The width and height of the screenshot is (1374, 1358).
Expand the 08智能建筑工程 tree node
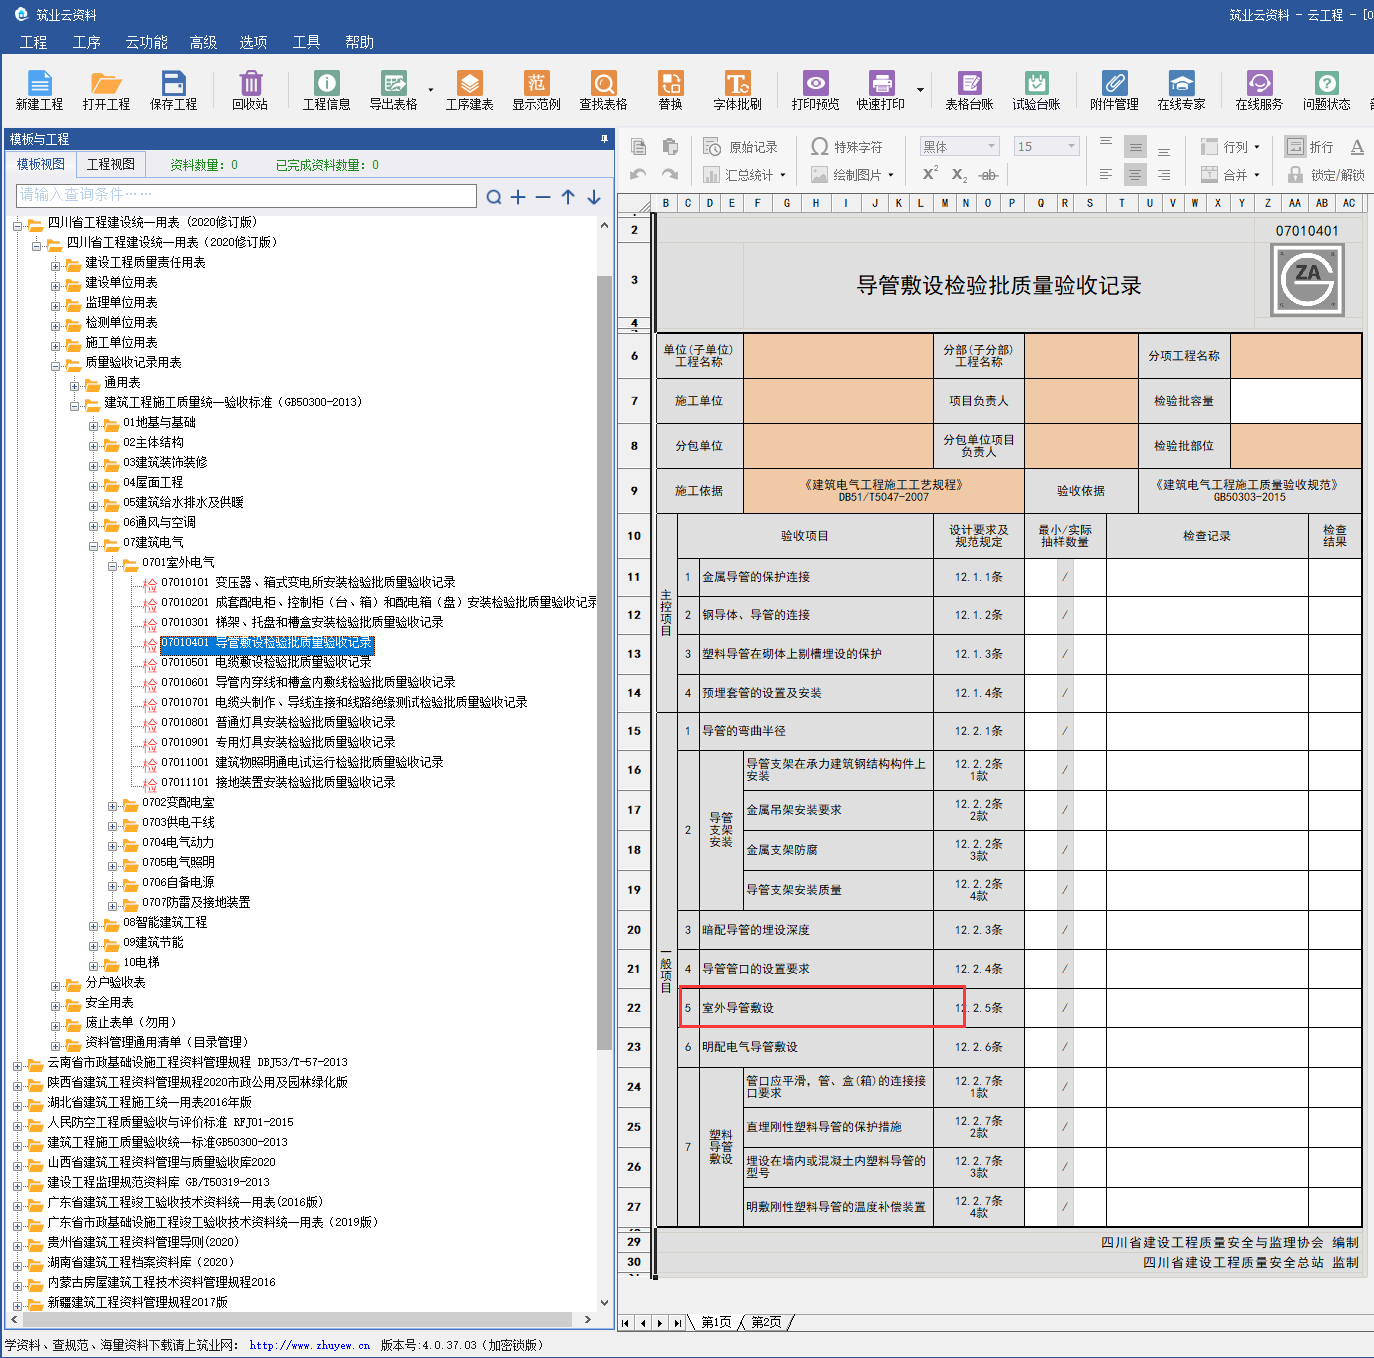coord(94,926)
